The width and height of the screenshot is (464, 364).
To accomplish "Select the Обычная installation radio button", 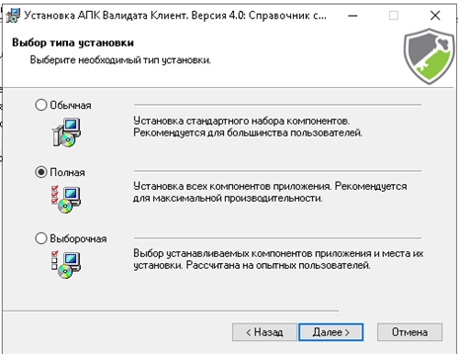I will 41,105.
